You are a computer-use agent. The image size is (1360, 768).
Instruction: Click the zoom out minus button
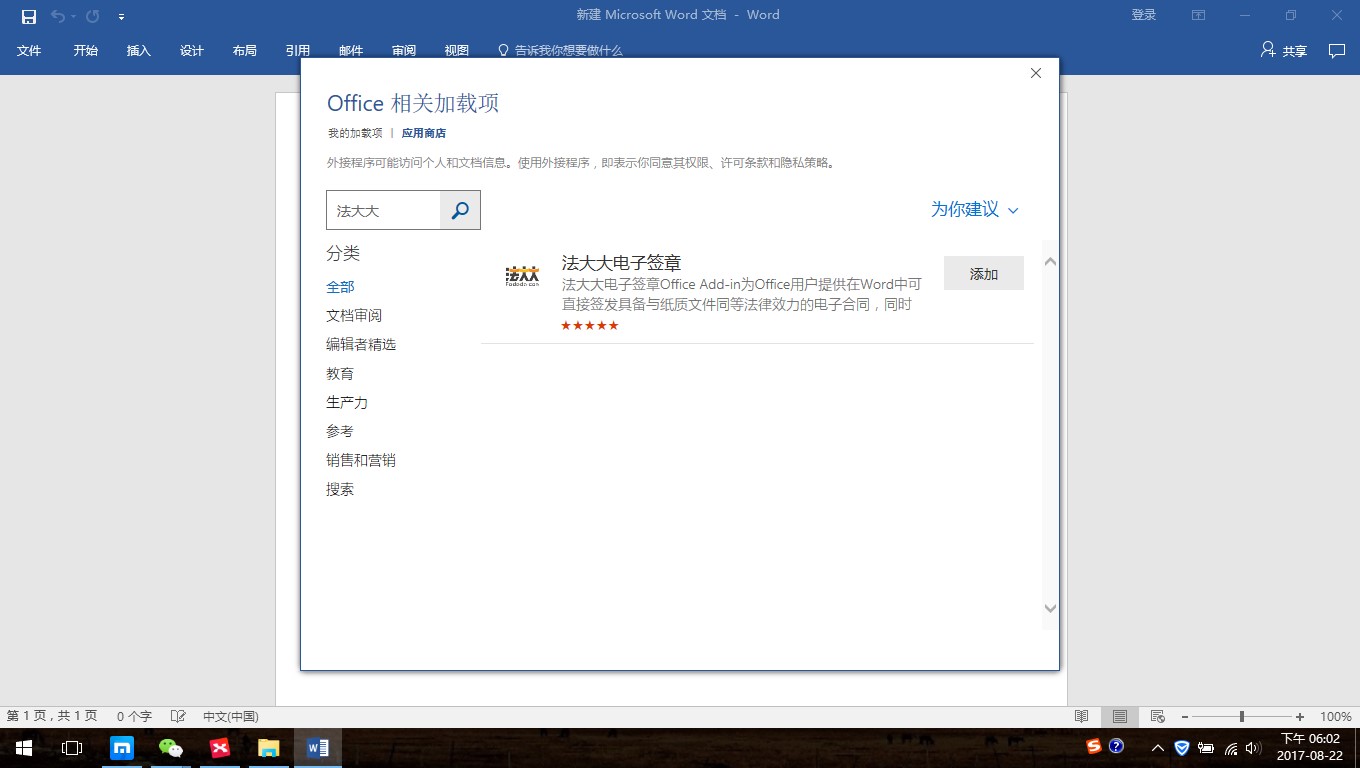(x=1184, y=717)
